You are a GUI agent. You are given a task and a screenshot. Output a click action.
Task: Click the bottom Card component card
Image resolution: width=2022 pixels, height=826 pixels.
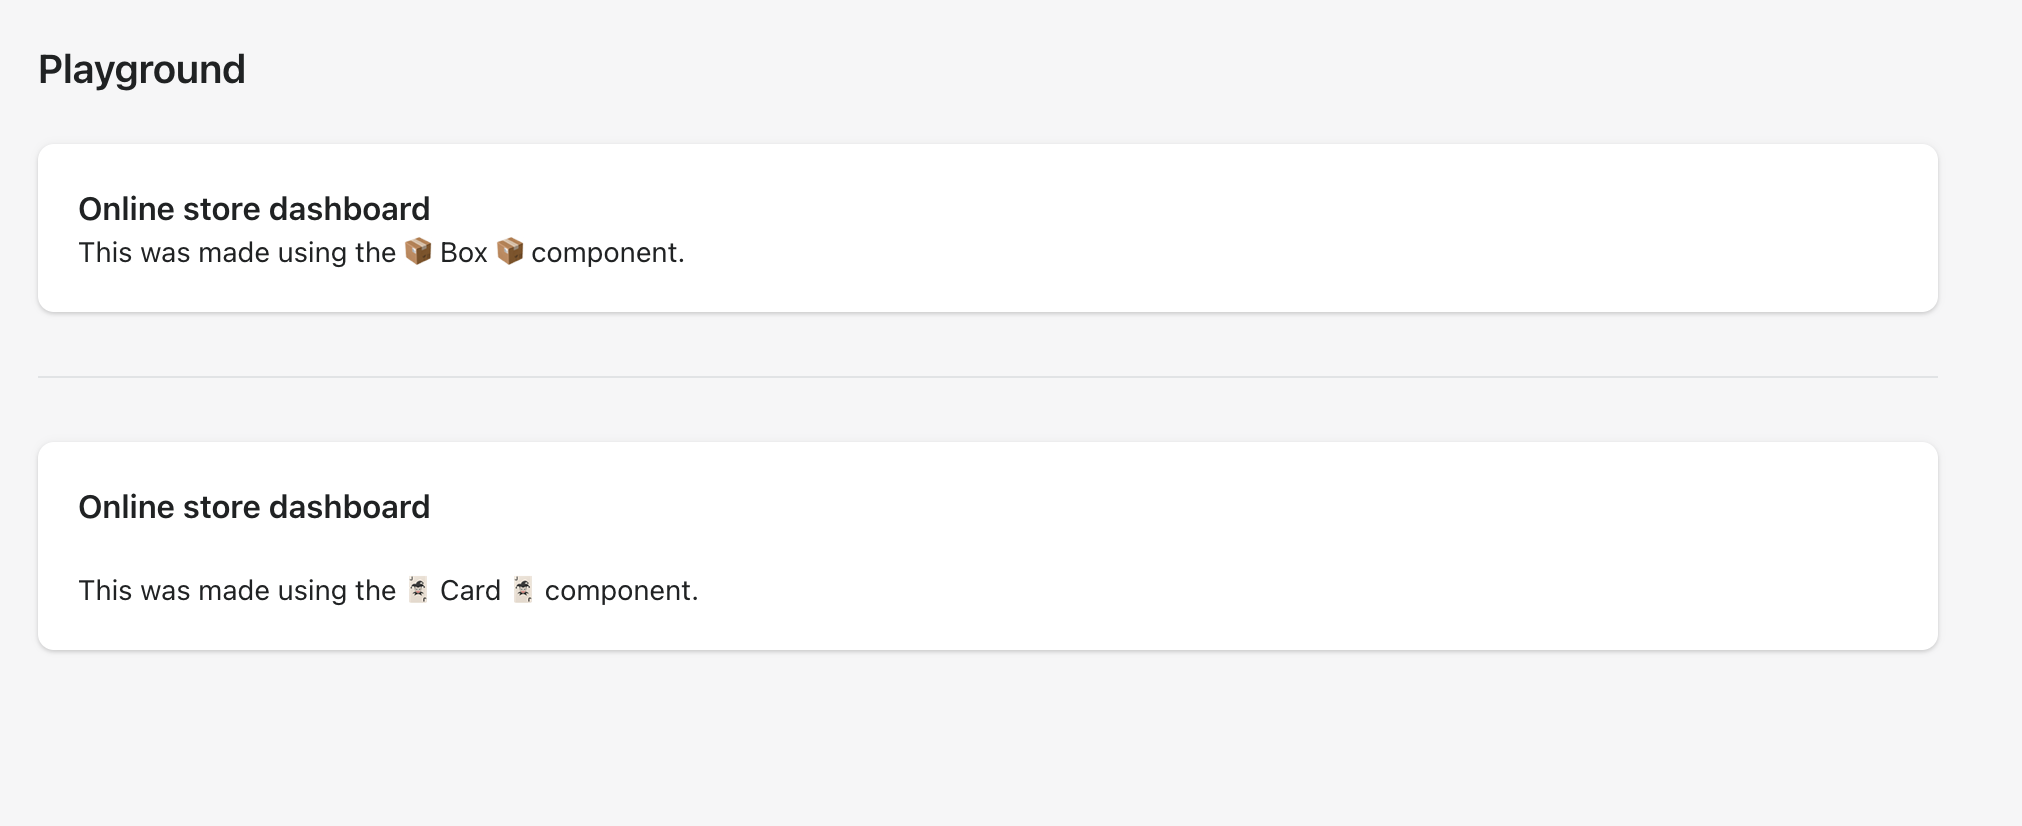[987, 545]
